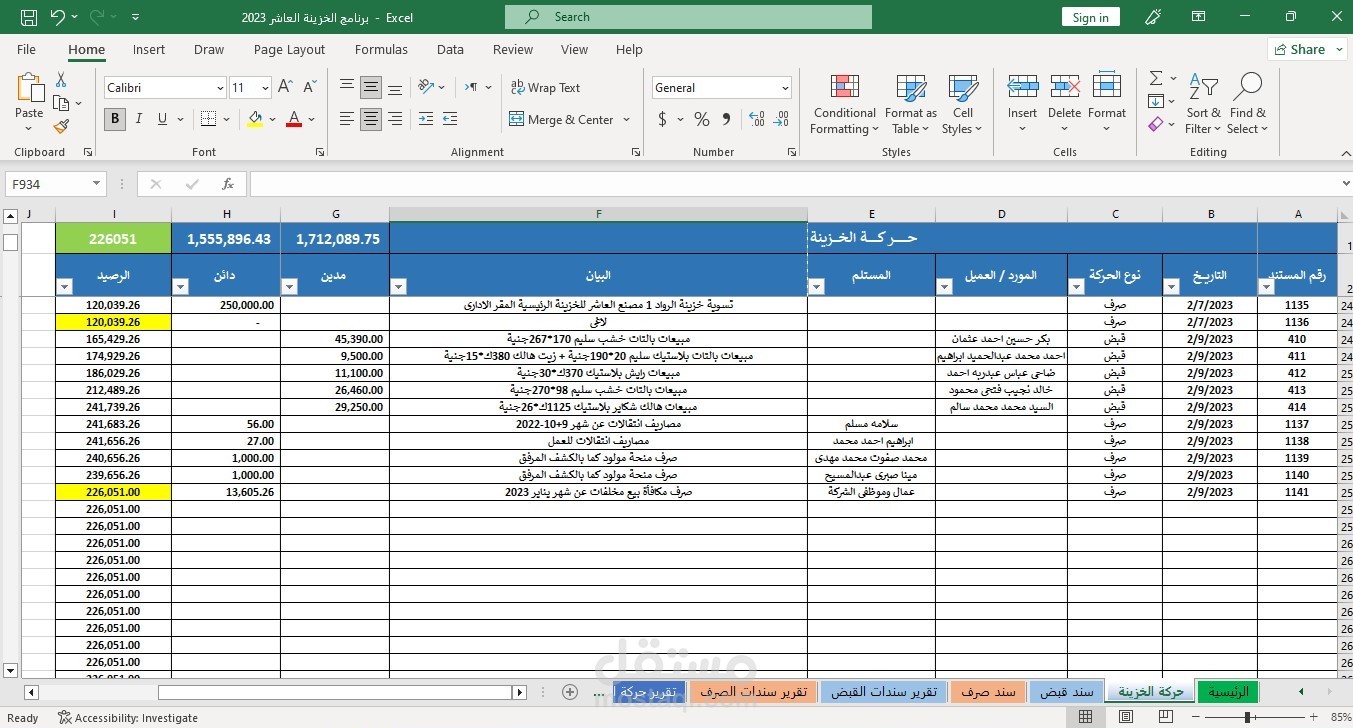Open Find & Select
Screen dimensions: 1353x728
coord(1247,104)
